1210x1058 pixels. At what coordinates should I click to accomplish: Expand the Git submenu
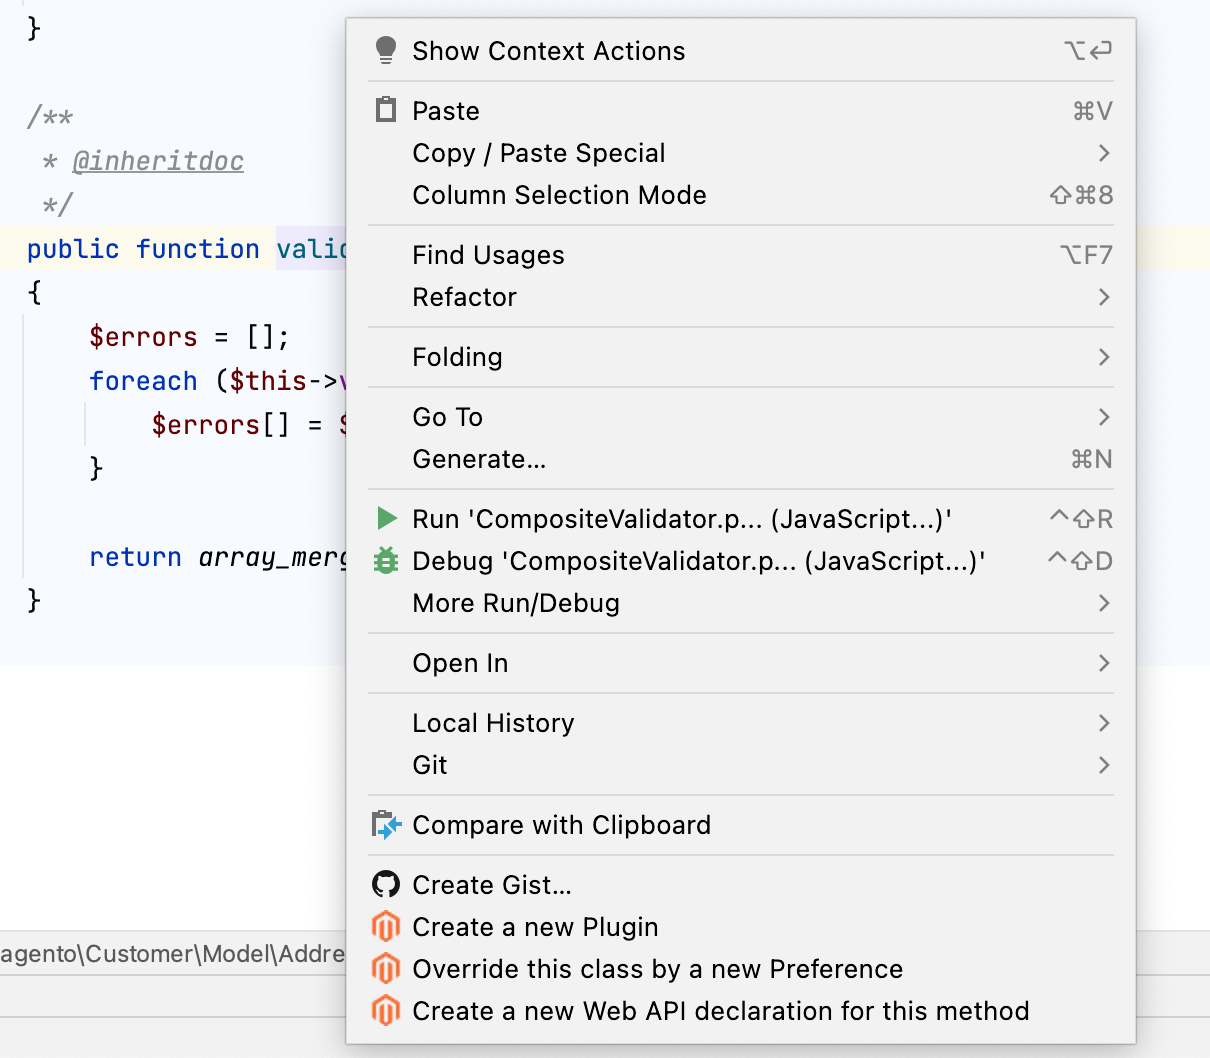tap(428, 765)
